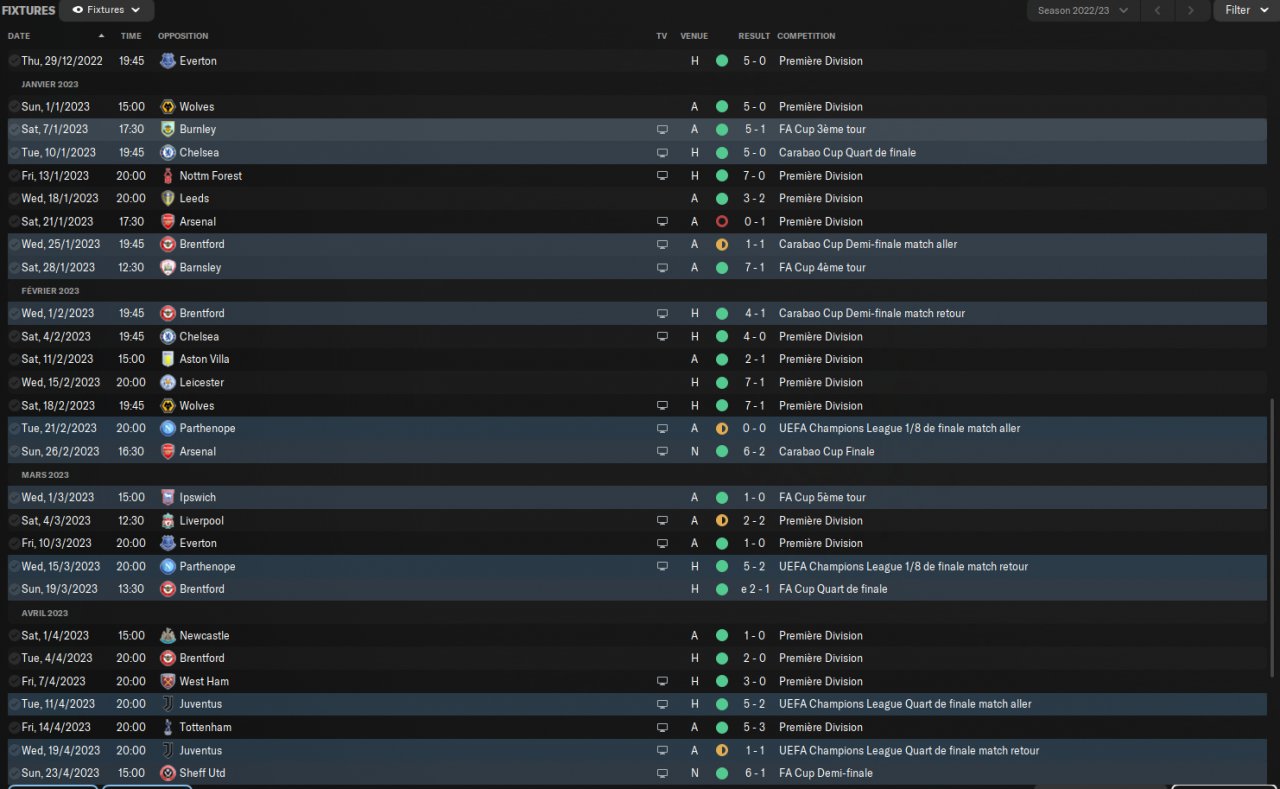Go to the next season with right arrow
This screenshot has width=1280, height=789.
click(1190, 10)
